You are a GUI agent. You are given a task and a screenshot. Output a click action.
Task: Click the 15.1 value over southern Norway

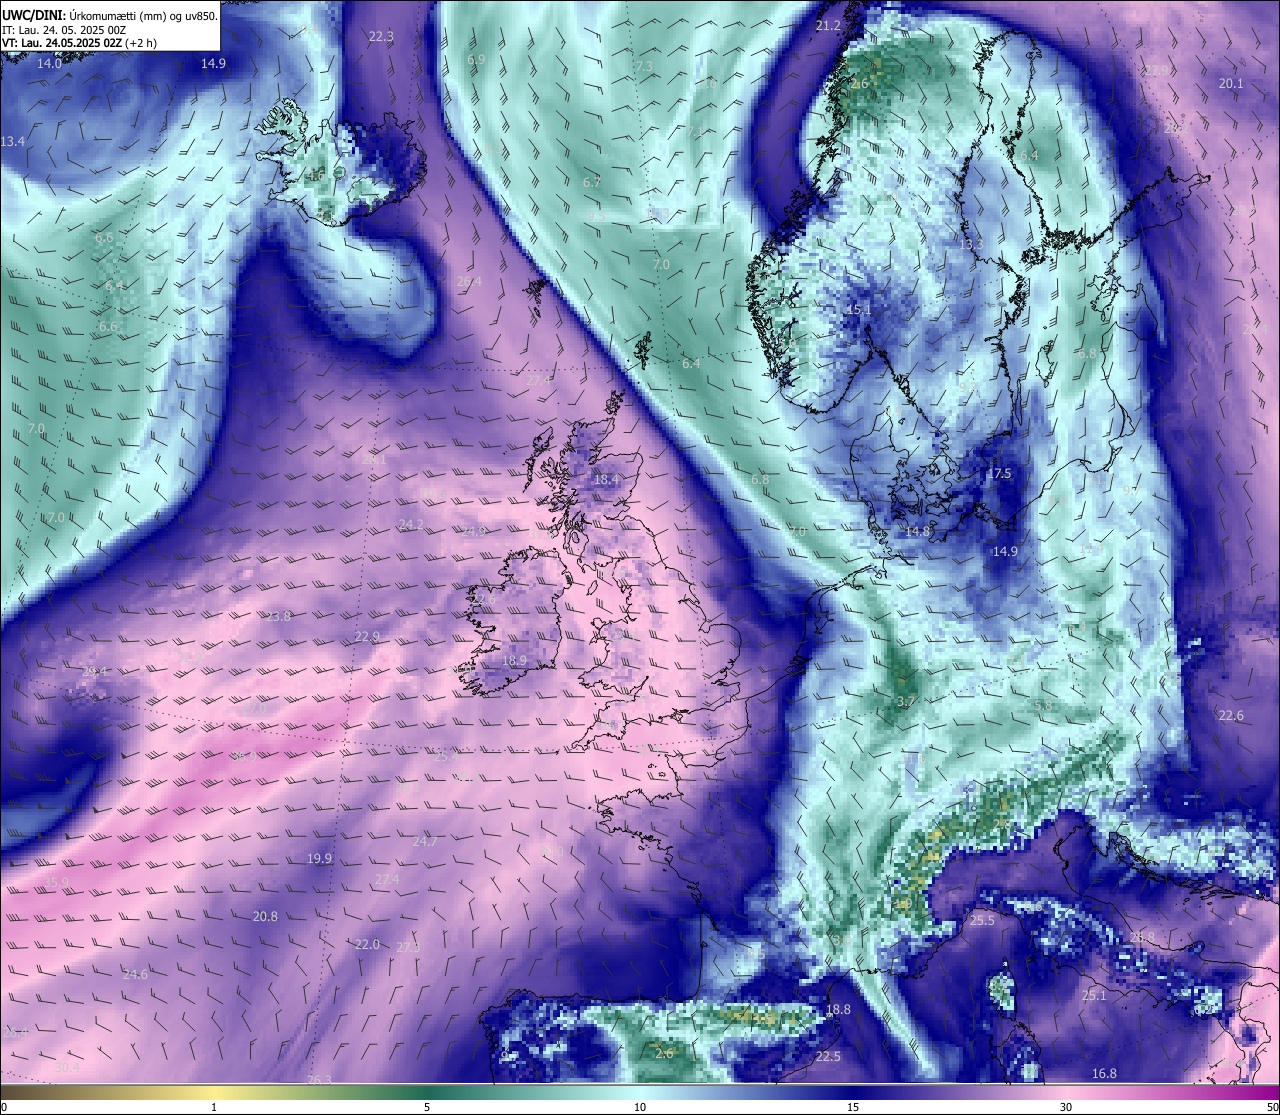pyautogui.click(x=859, y=310)
